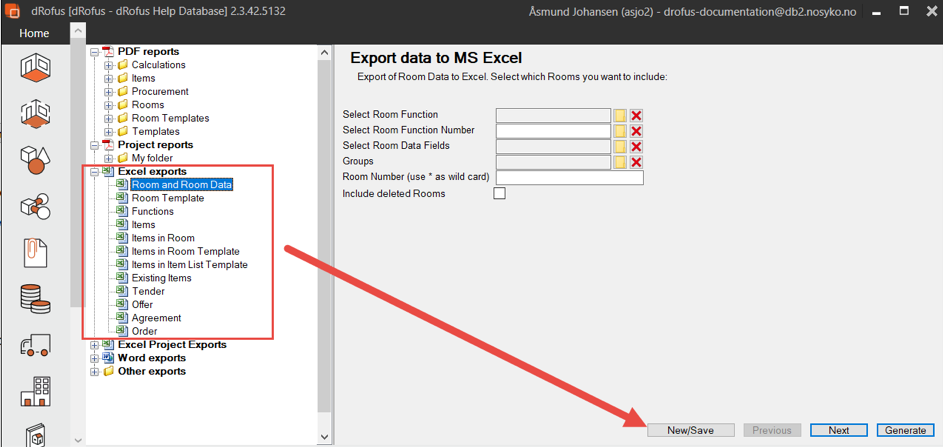
Task: Expand the Calculations folder
Action: [x=108, y=65]
